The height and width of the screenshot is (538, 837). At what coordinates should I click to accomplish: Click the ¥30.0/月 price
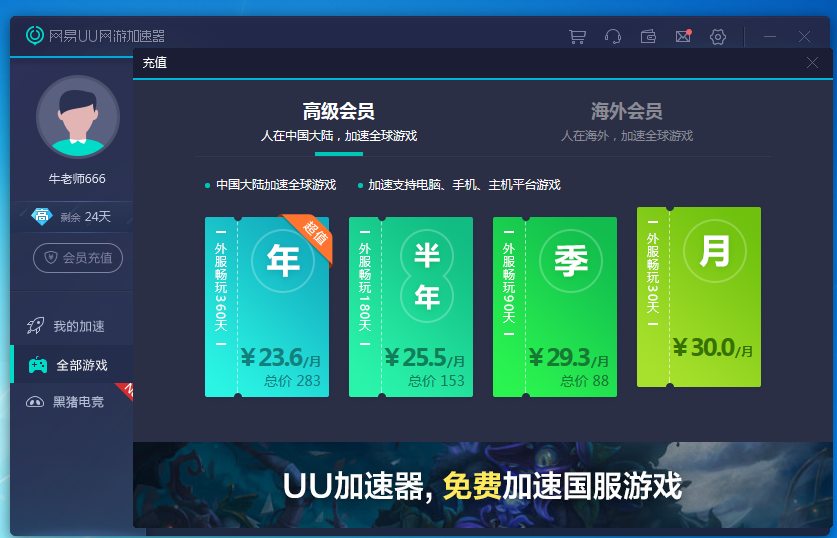713,348
